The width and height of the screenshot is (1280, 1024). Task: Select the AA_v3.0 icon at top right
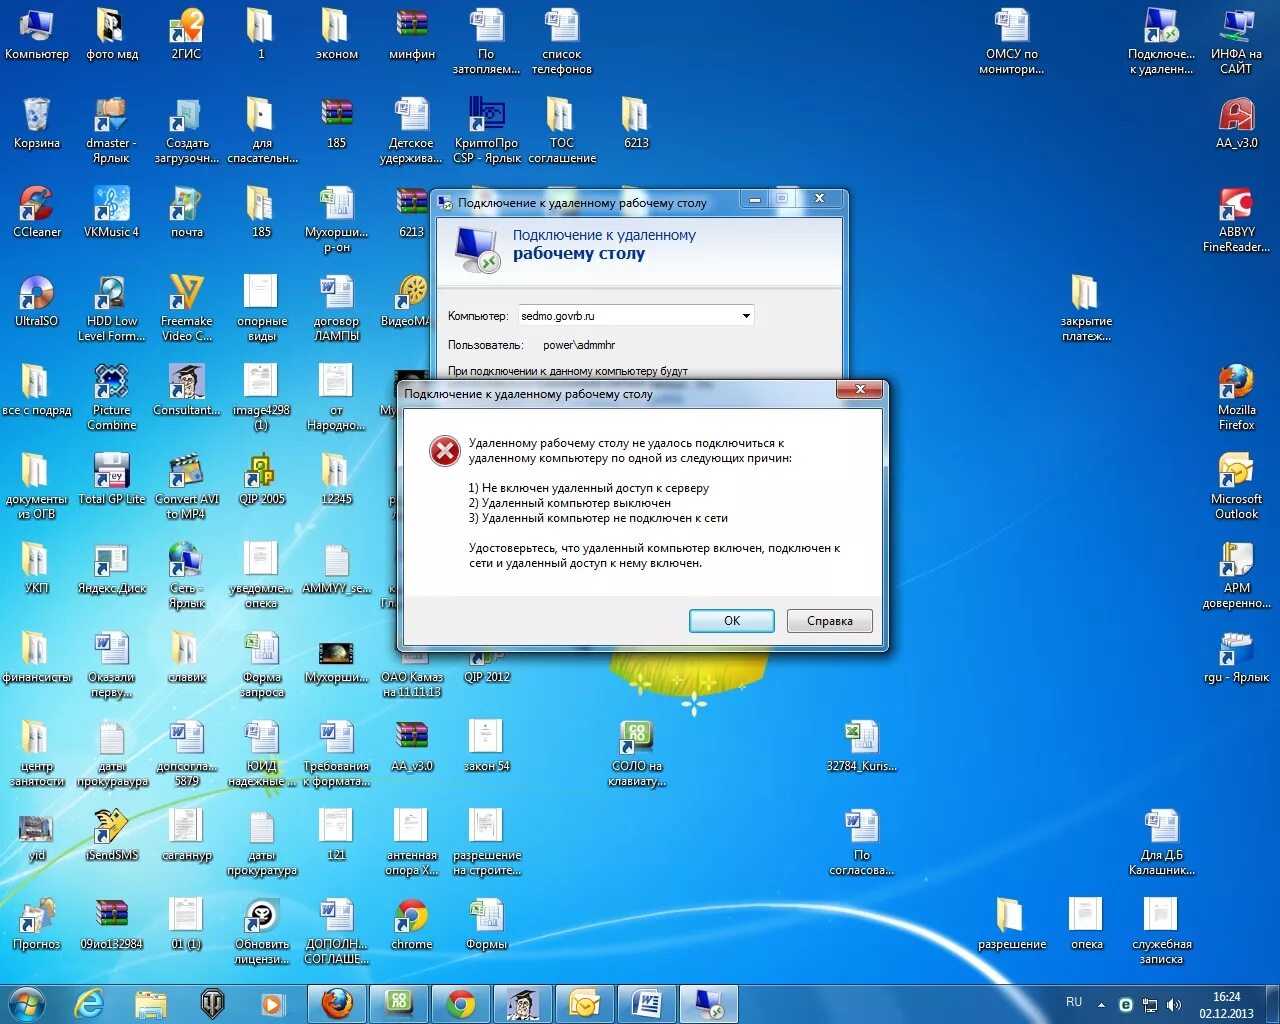coord(1236,123)
